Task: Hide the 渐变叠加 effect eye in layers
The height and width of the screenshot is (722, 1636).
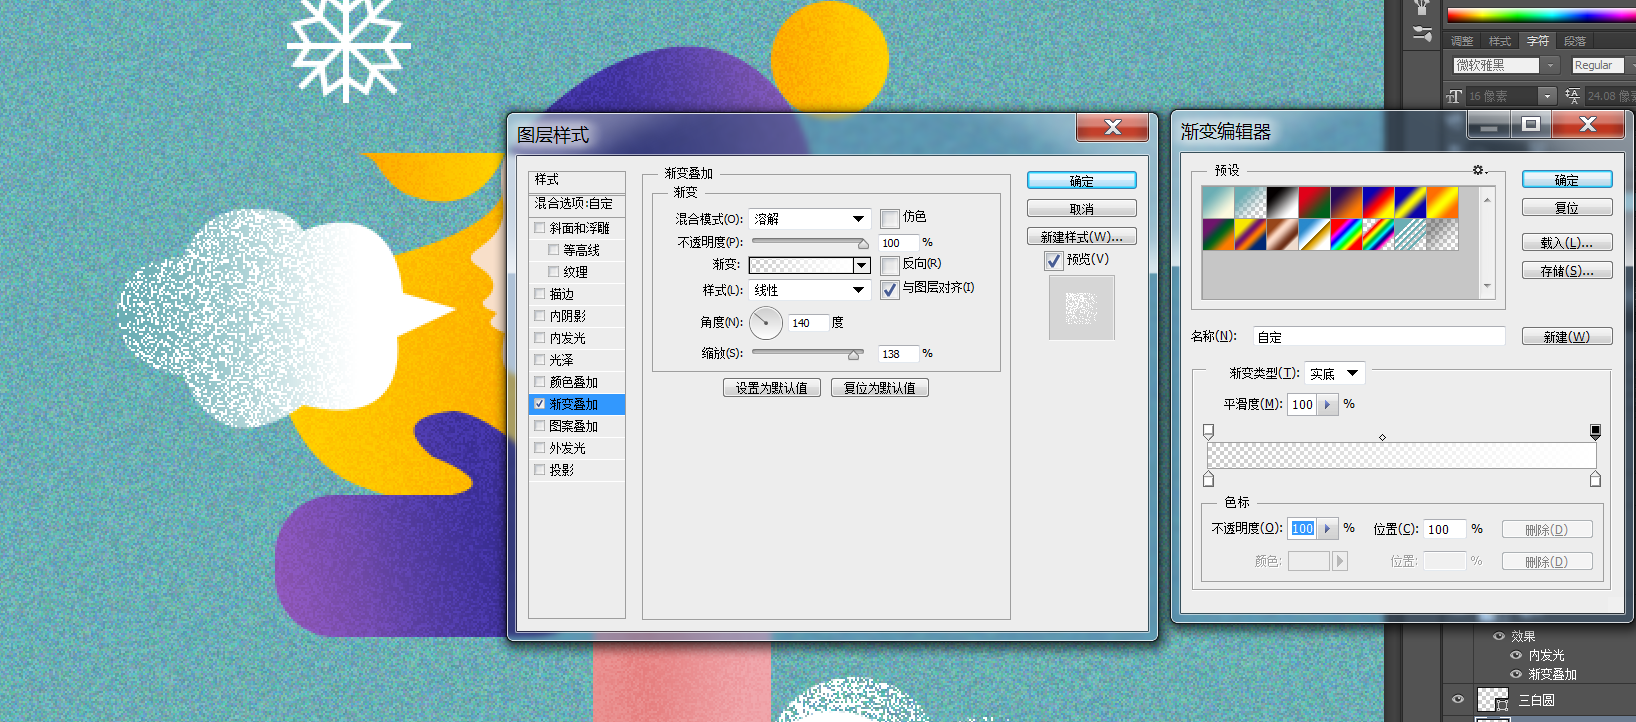Action: click(x=1516, y=674)
